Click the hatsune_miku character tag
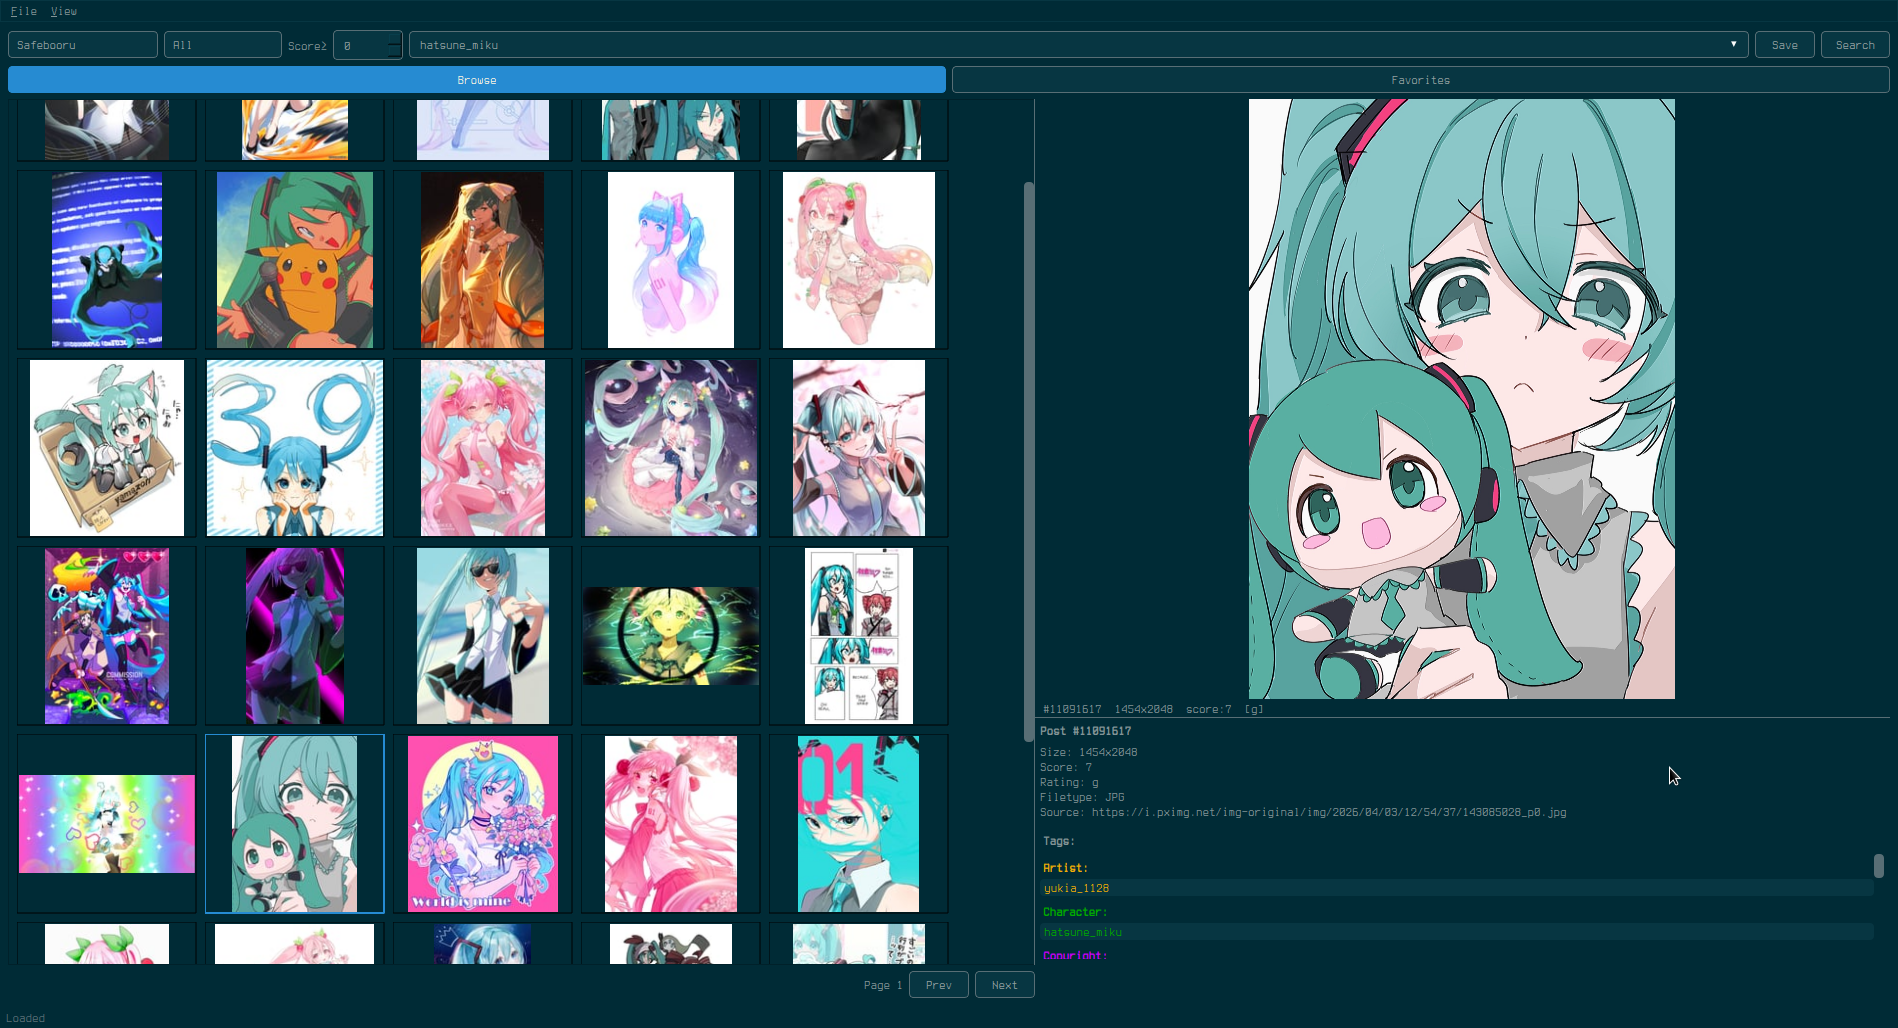1898x1028 pixels. 1082,932
